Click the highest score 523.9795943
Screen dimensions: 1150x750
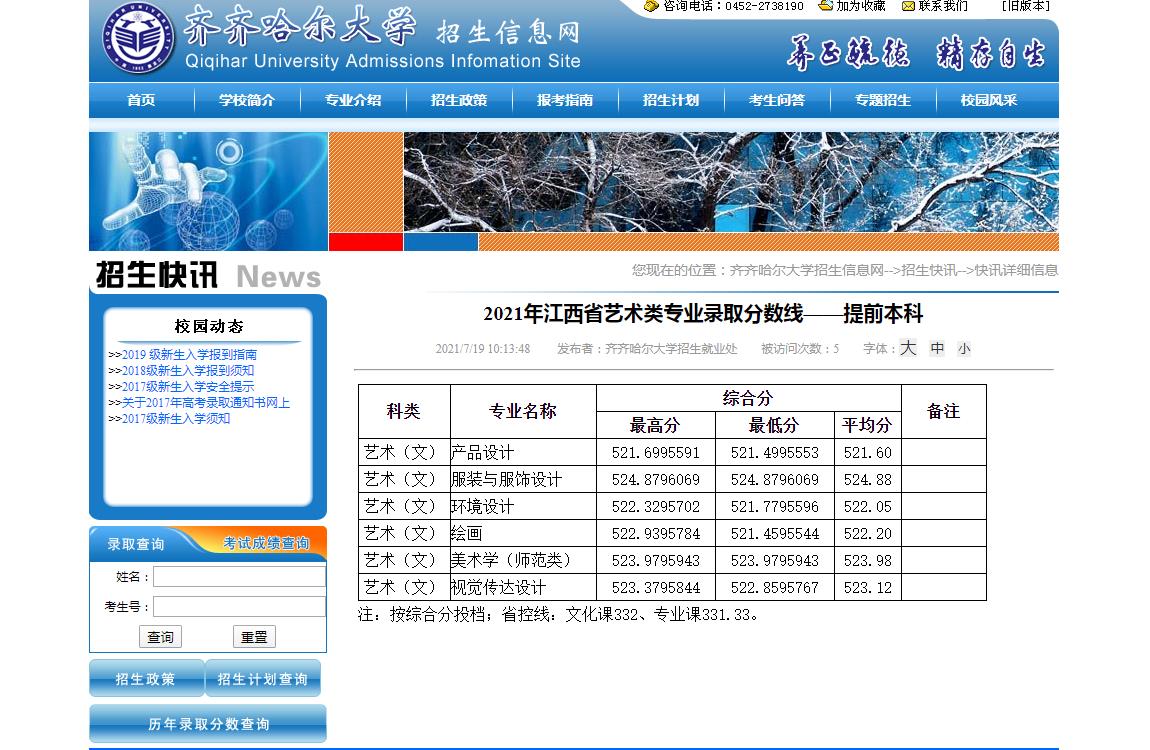pos(656,561)
